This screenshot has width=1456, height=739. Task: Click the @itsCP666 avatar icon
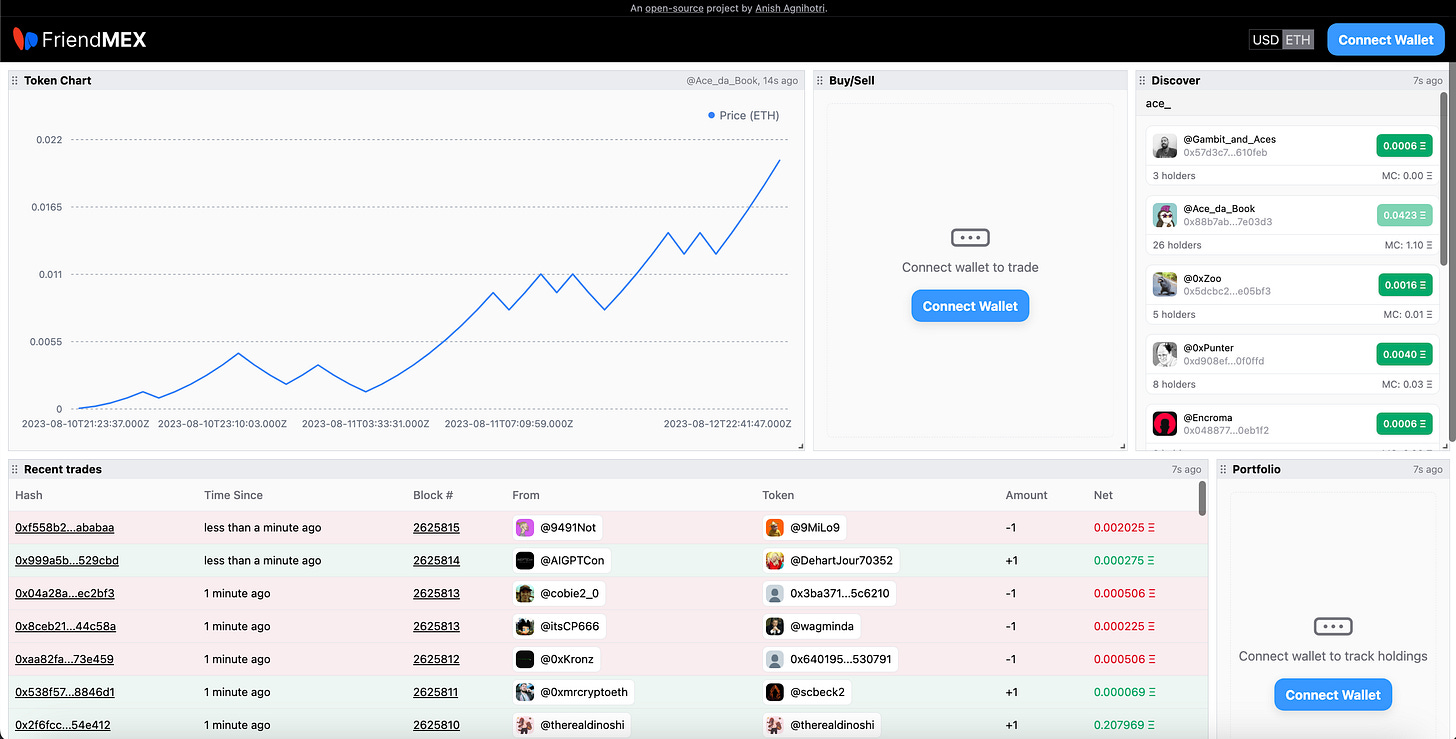click(525, 626)
